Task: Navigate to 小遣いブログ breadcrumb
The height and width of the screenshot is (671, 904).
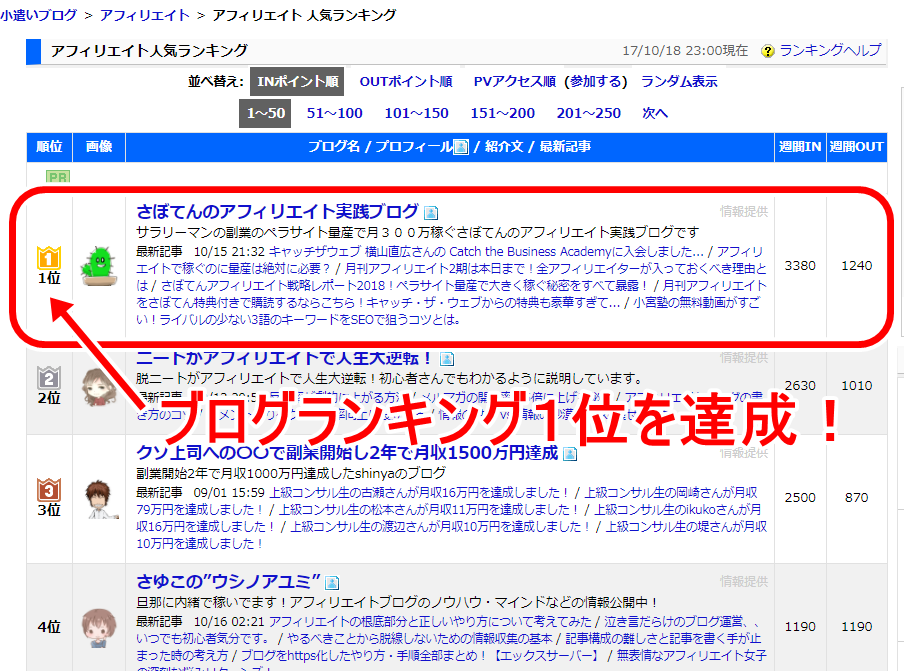Action: pos(39,15)
